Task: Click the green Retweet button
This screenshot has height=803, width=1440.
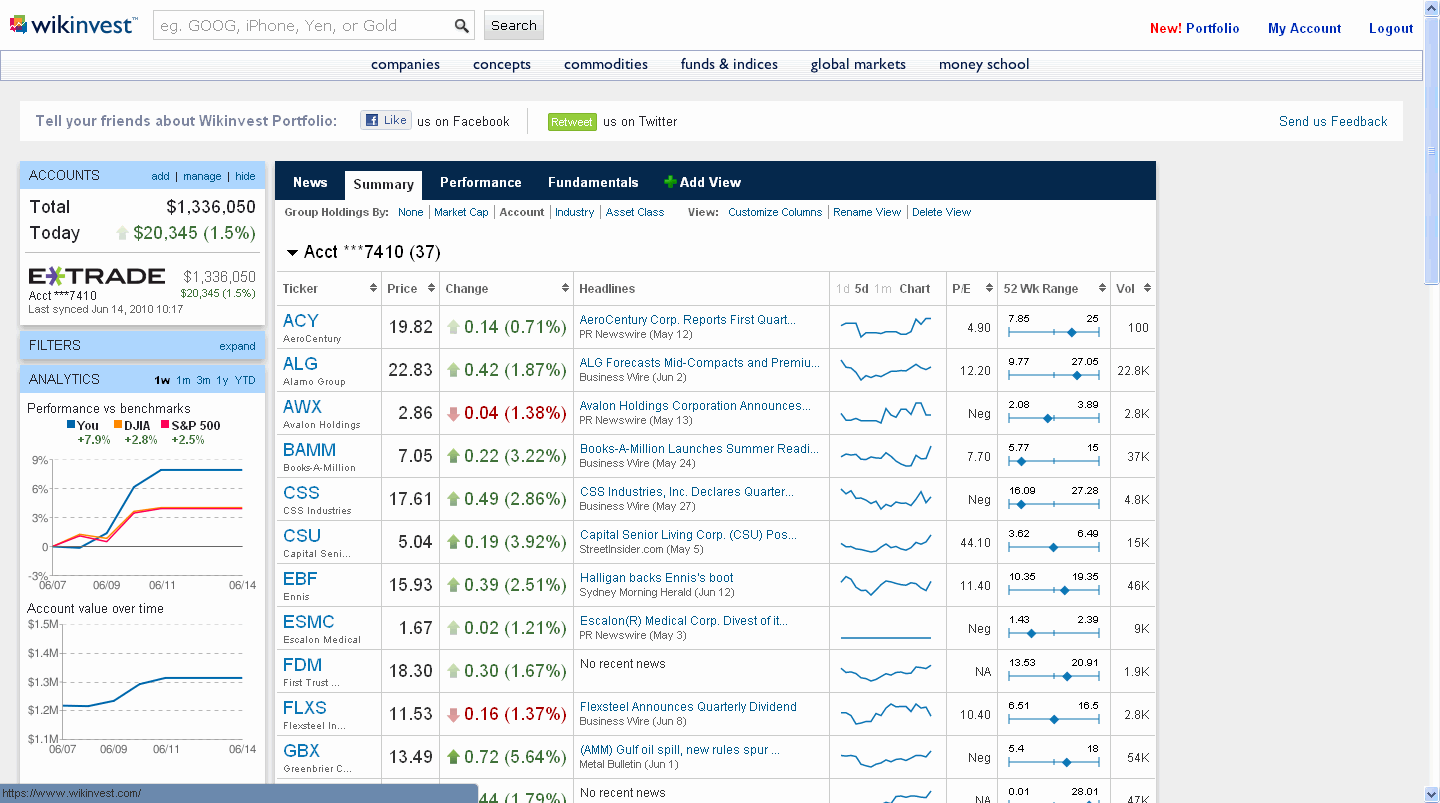Action: pyautogui.click(x=572, y=121)
